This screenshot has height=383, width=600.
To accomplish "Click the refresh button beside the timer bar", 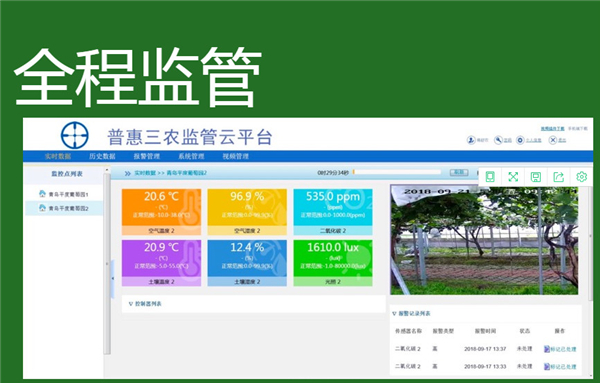I will coord(459,173).
